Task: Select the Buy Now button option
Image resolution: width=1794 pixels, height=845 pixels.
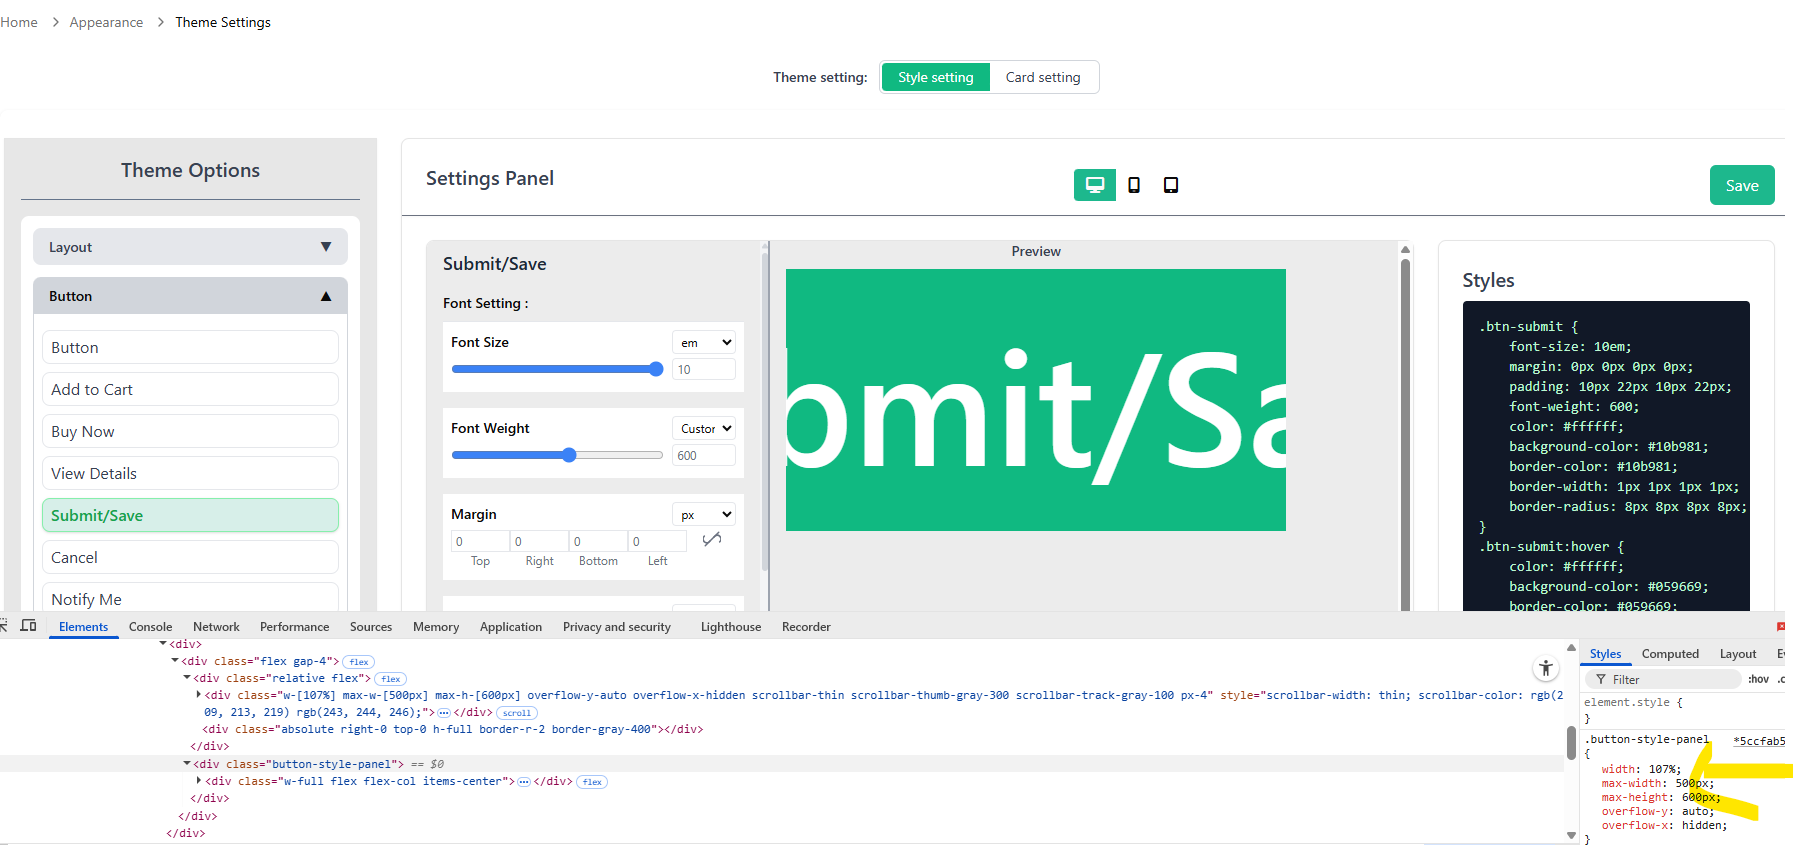Action: (x=190, y=432)
